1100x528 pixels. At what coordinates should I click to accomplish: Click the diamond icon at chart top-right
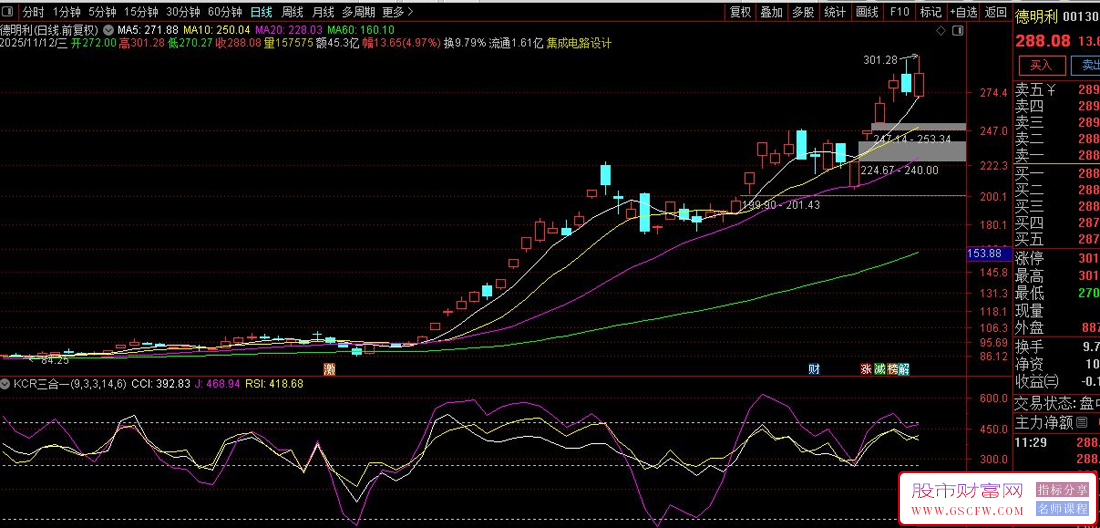(x=941, y=30)
